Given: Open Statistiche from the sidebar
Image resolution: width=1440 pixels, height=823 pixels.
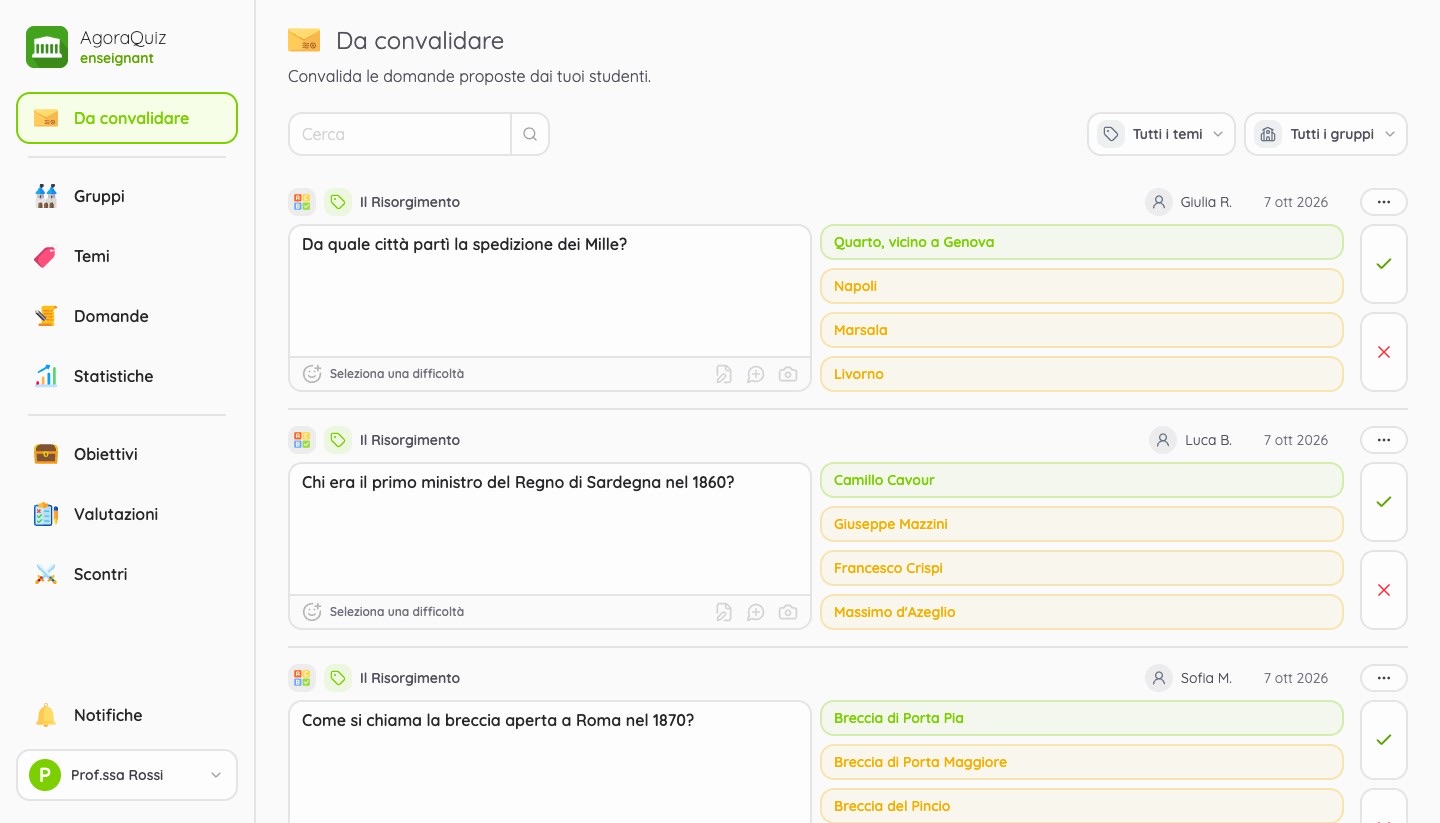Looking at the screenshot, I should click(x=127, y=376).
